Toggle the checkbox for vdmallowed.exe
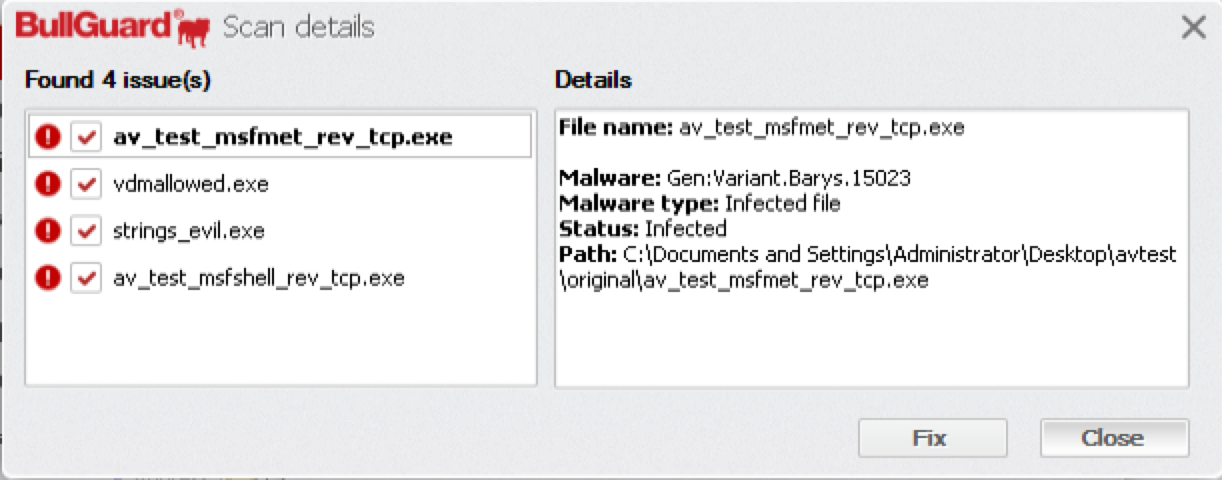This screenshot has width=1222, height=480. point(85,184)
